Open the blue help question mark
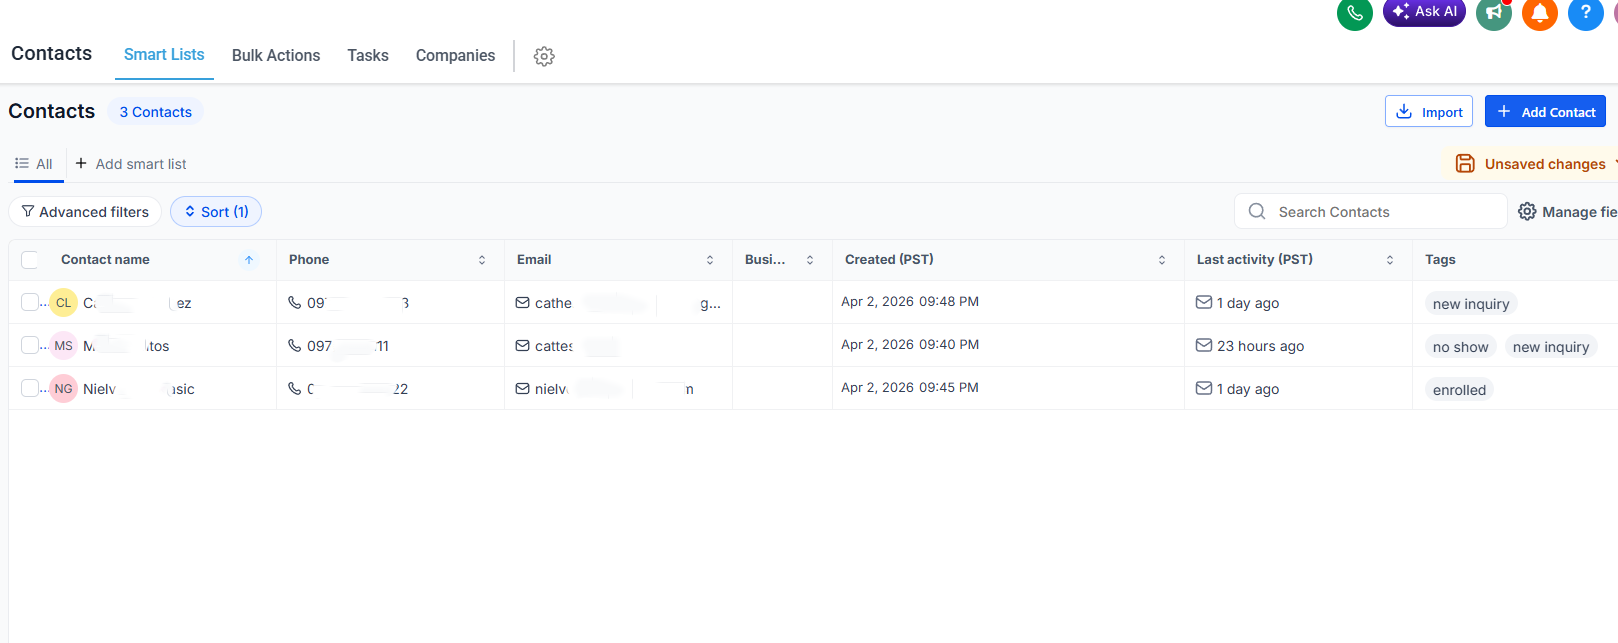 coord(1585,13)
